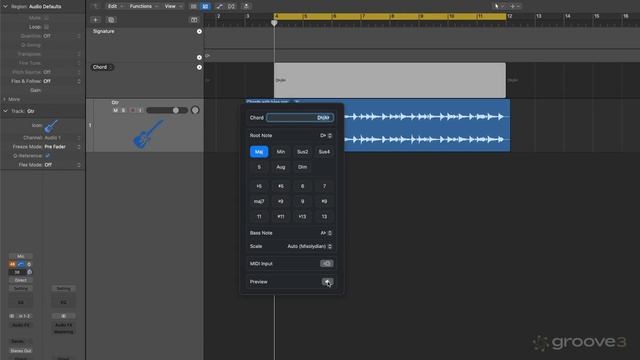Select Min chord quality
Screen dimensions: 640x360
coord(281,152)
